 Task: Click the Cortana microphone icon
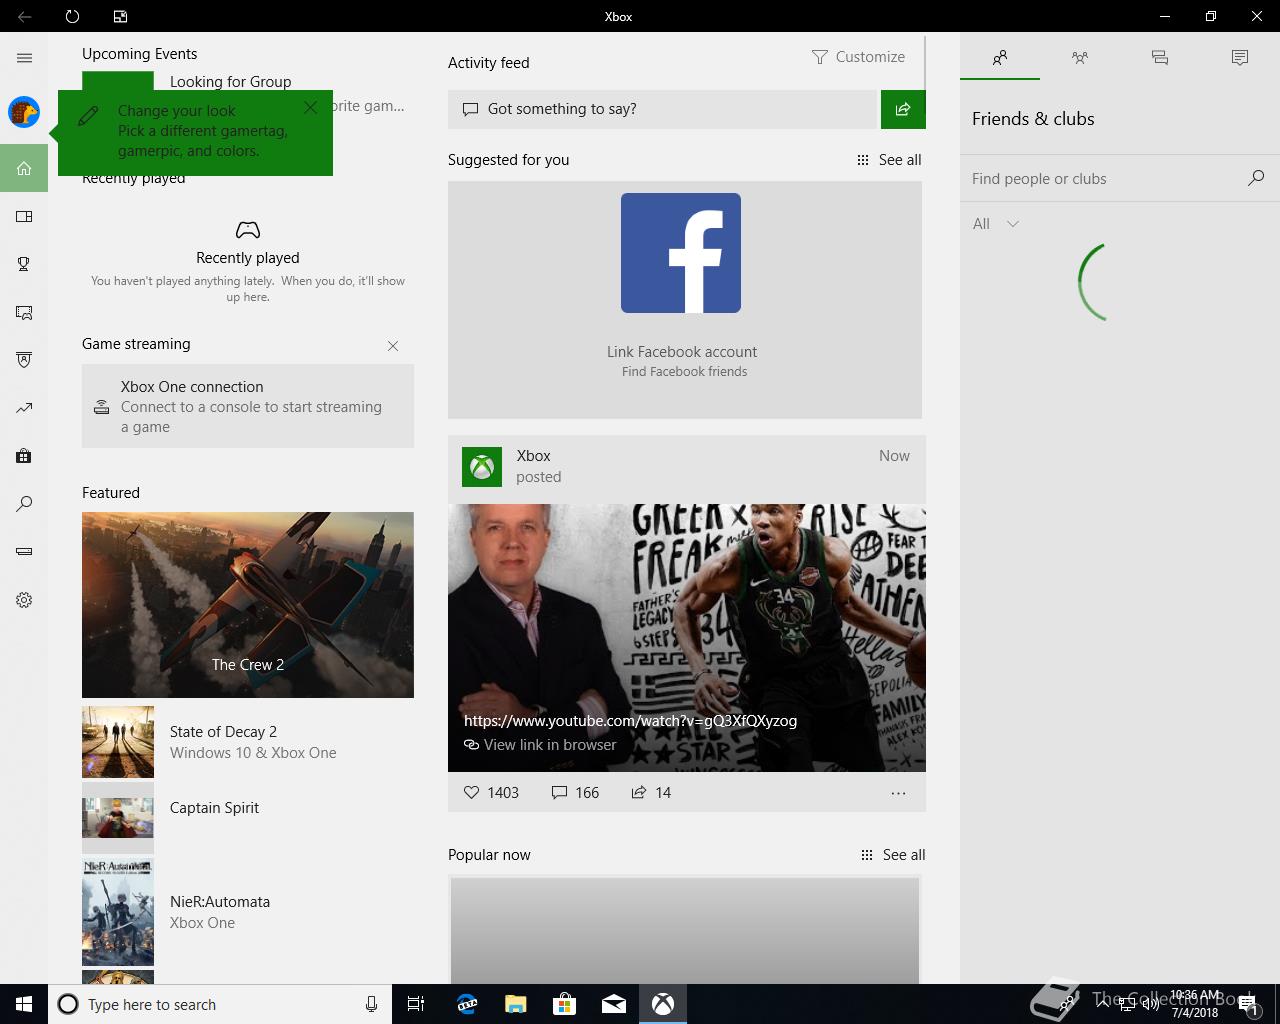[371, 1004]
